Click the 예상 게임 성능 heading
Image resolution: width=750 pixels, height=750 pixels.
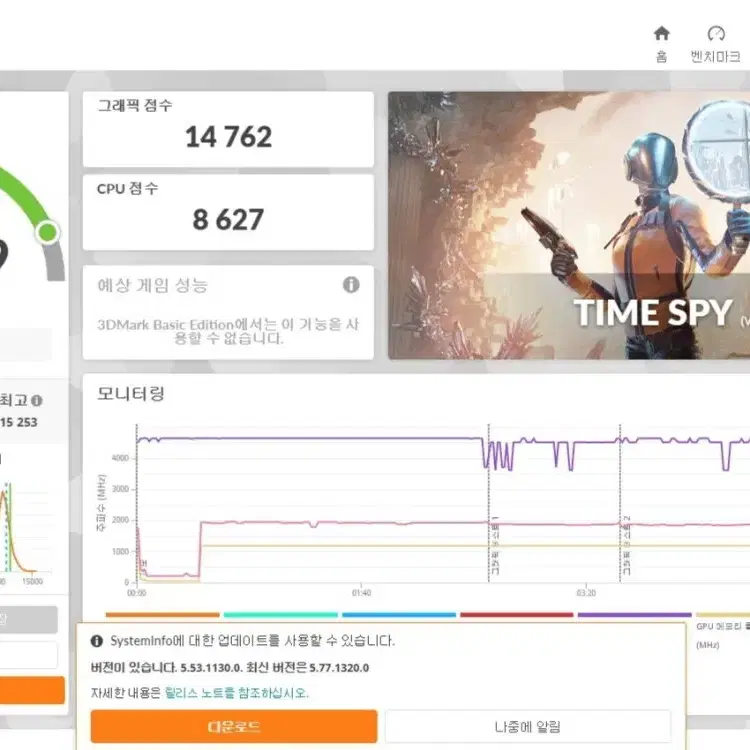coord(153,285)
